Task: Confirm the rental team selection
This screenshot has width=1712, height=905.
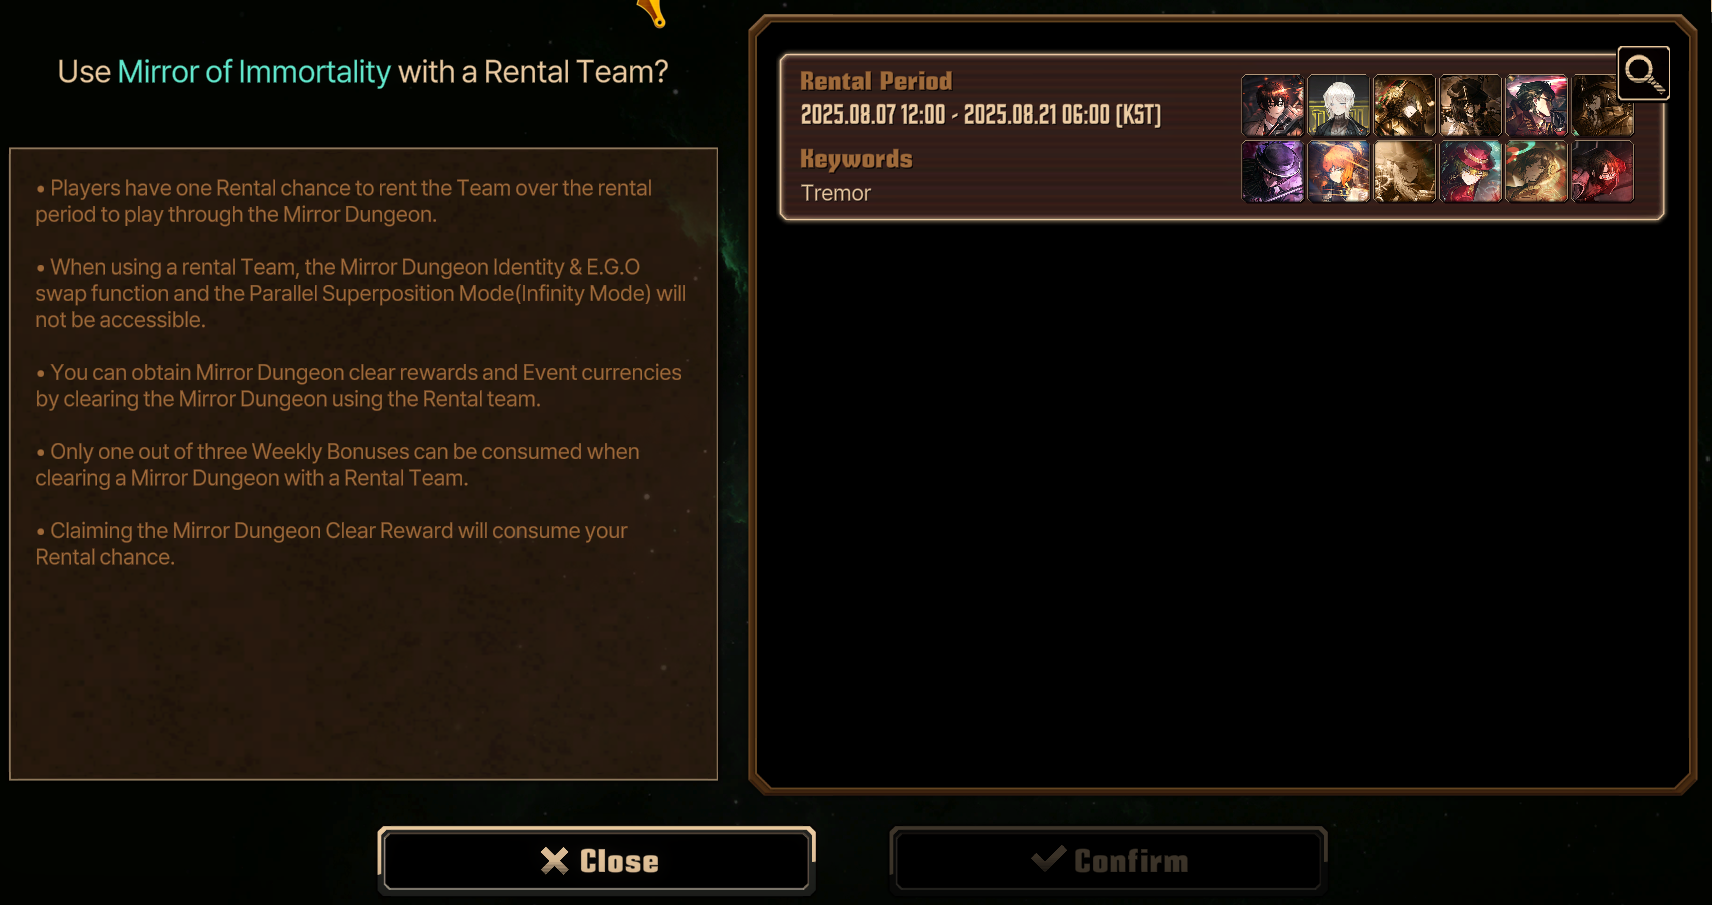Action: [x=1108, y=860]
